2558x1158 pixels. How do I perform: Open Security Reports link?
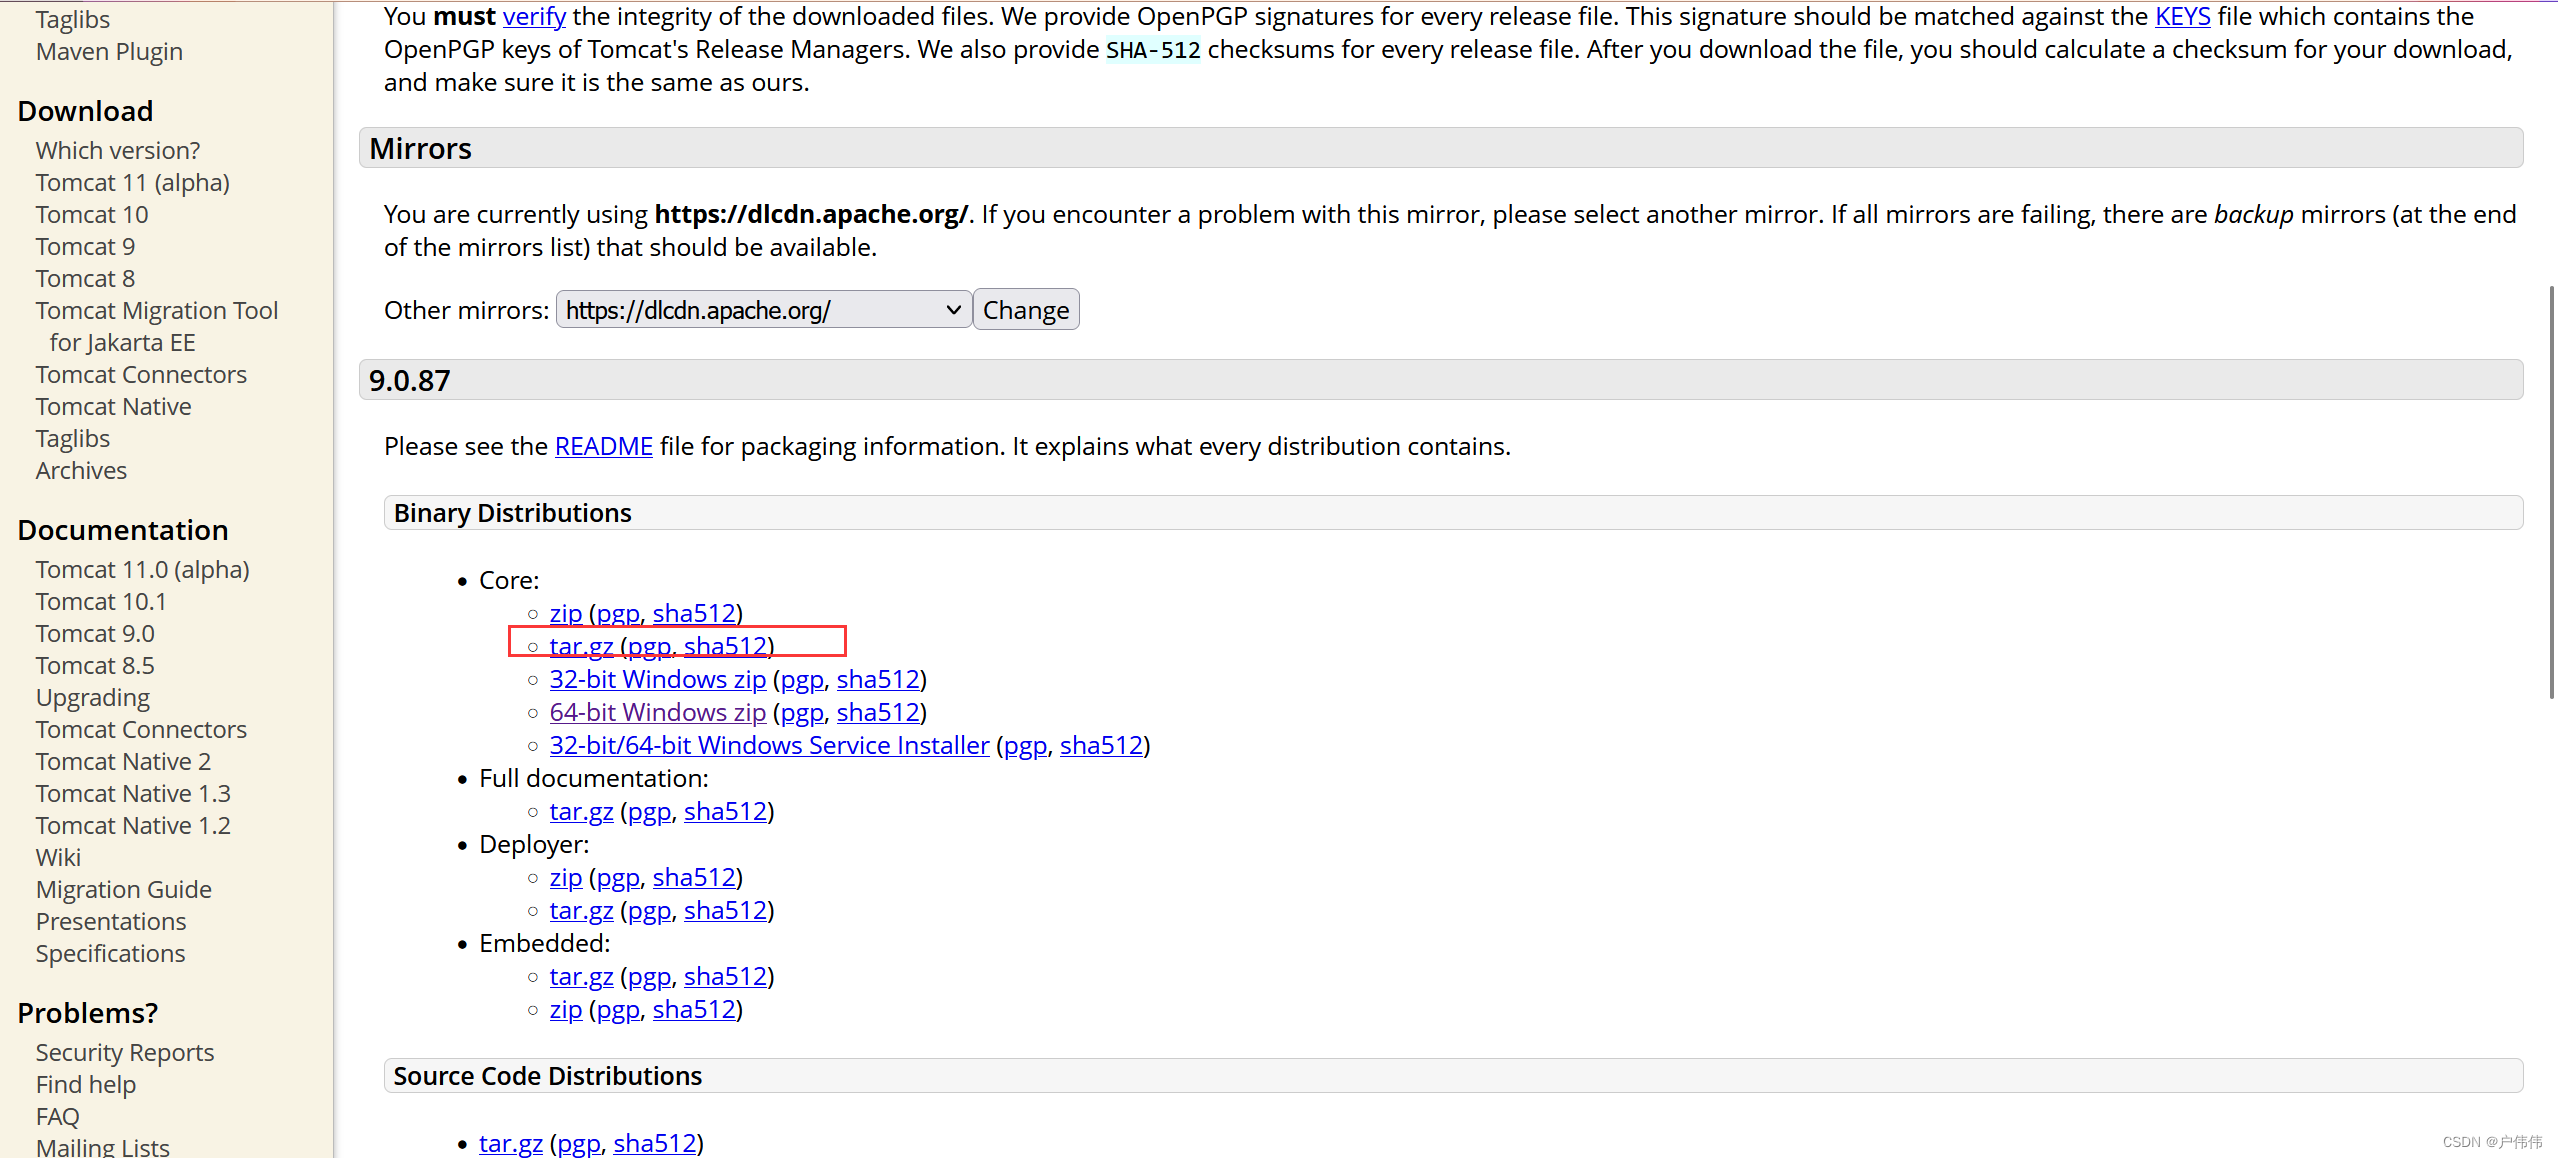click(x=125, y=1052)
